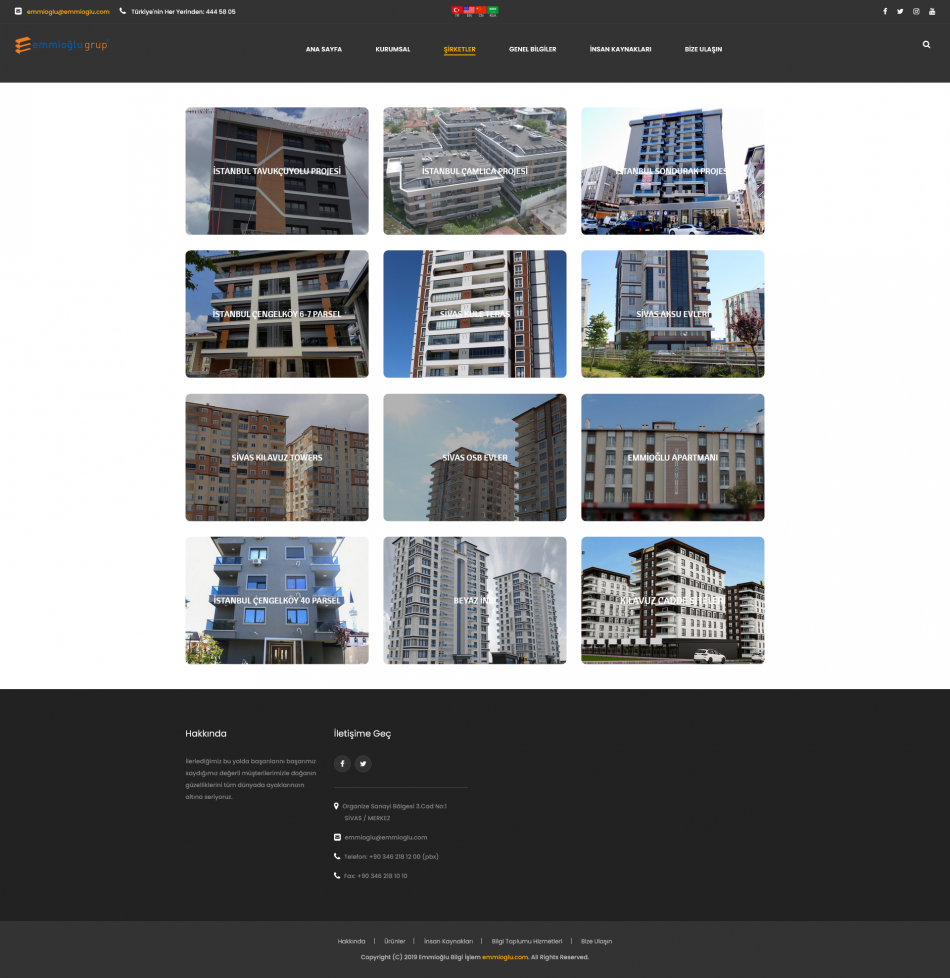Expand the GENEL BİLGİLER menu
The width and height of the screenshot is (950, 978).
[x=532, y=49]
